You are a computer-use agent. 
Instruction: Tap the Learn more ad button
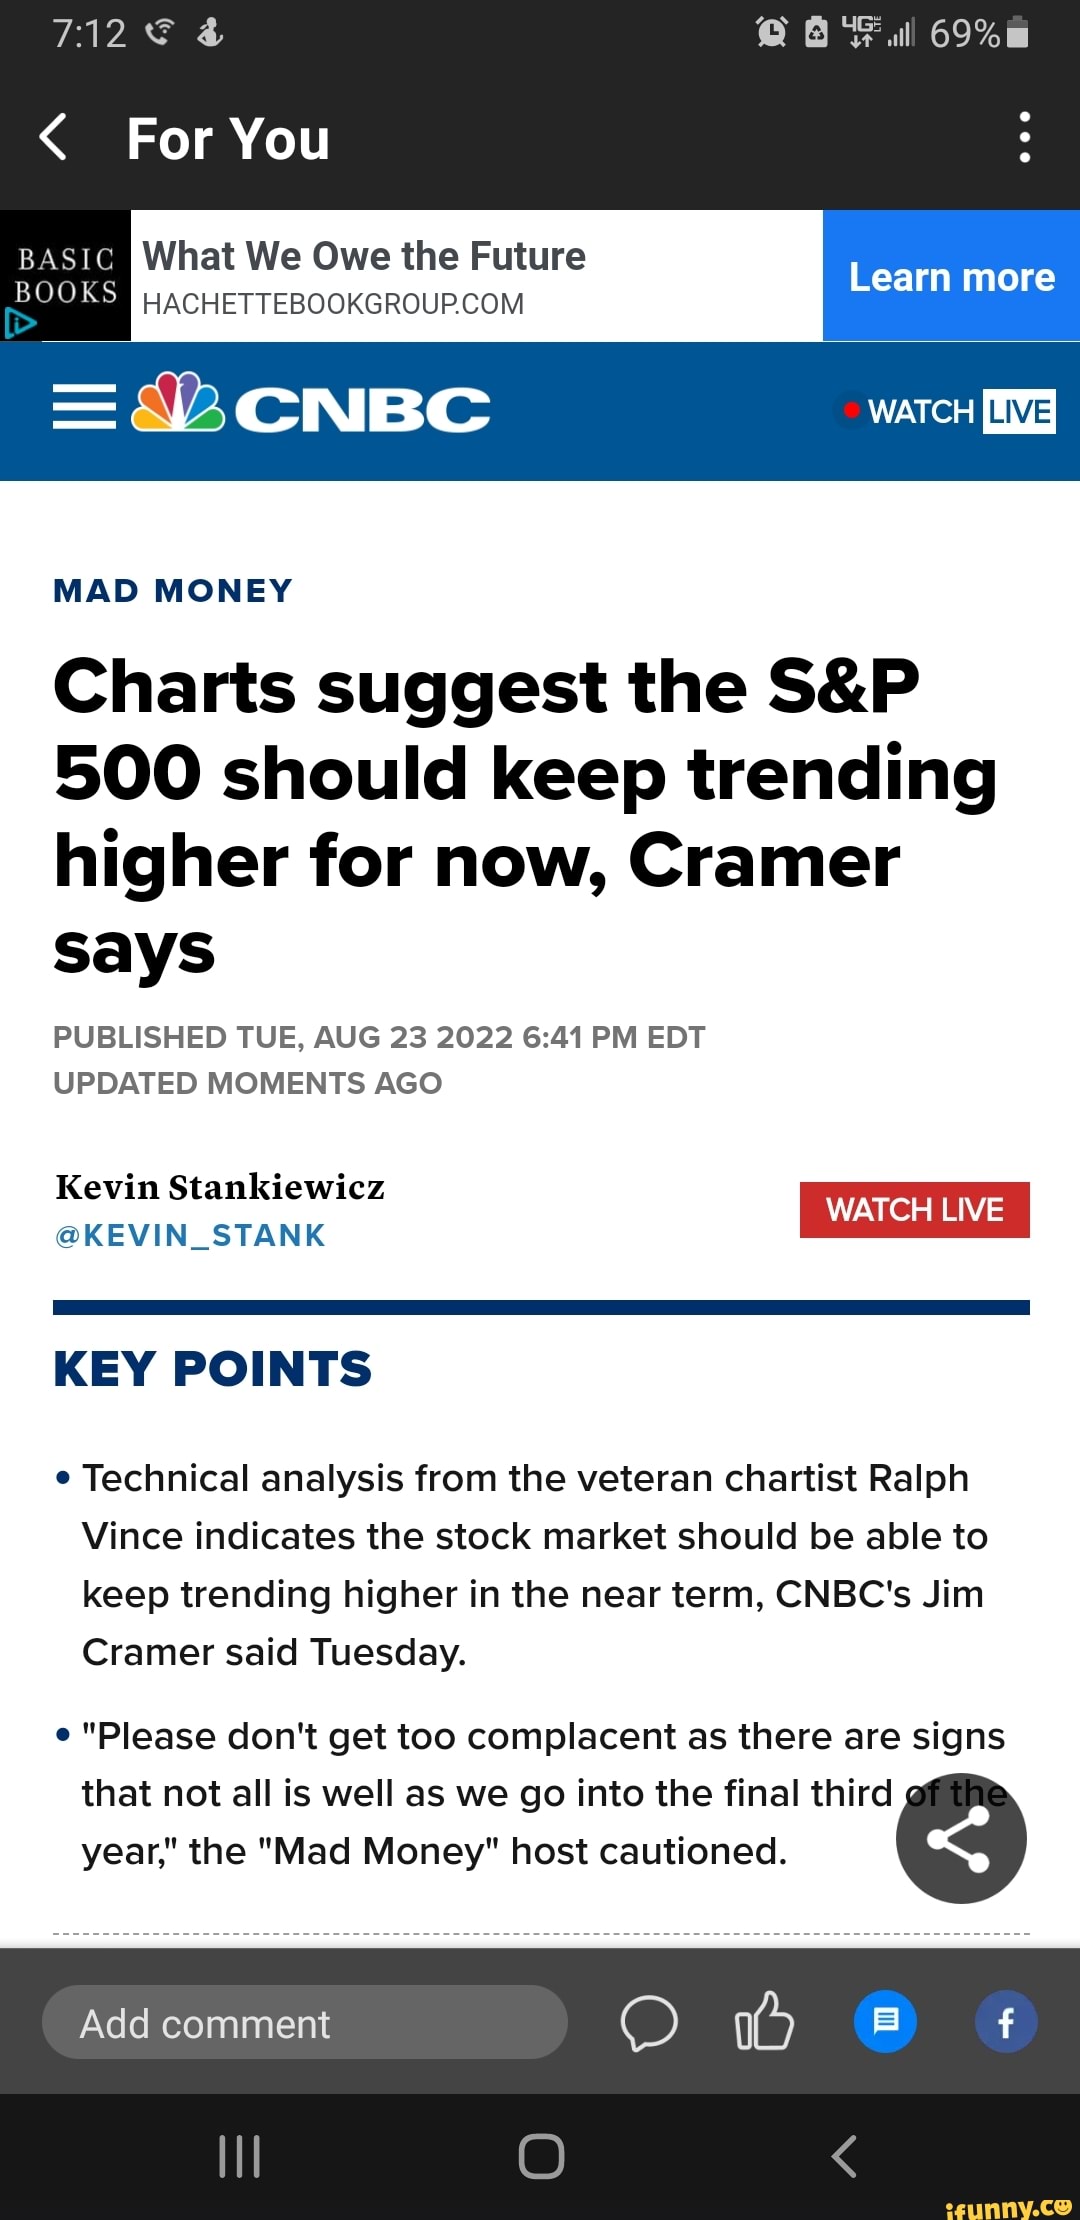tap(951, 276)
